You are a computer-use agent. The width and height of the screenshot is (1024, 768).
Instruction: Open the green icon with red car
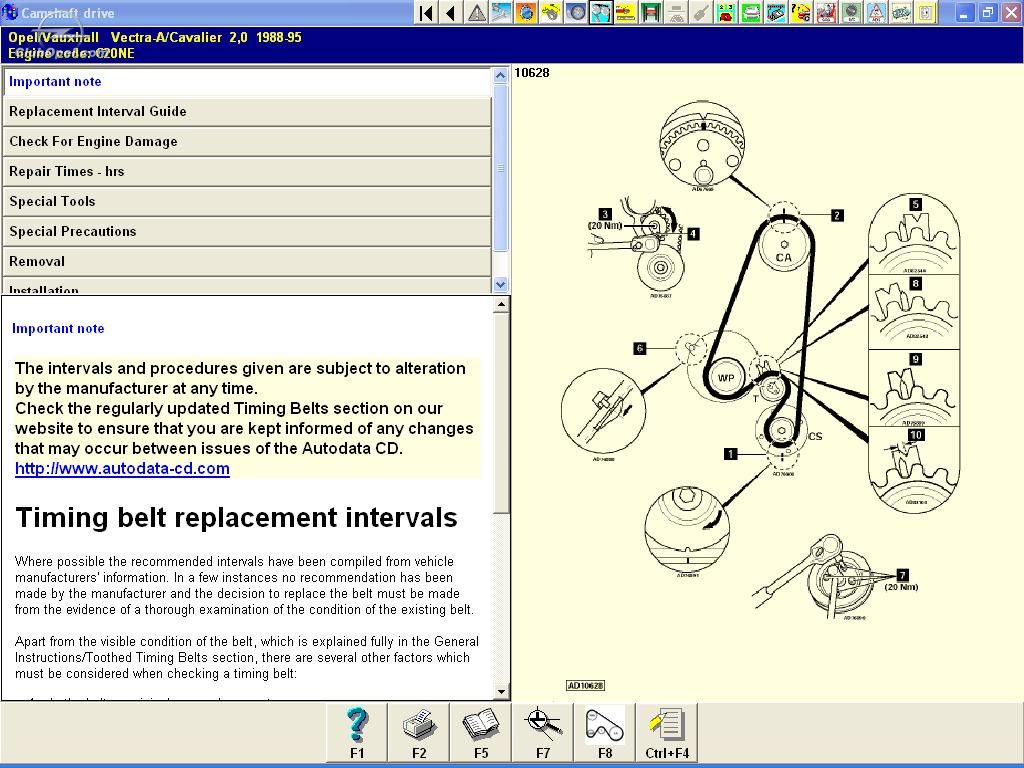pos(726,12)
